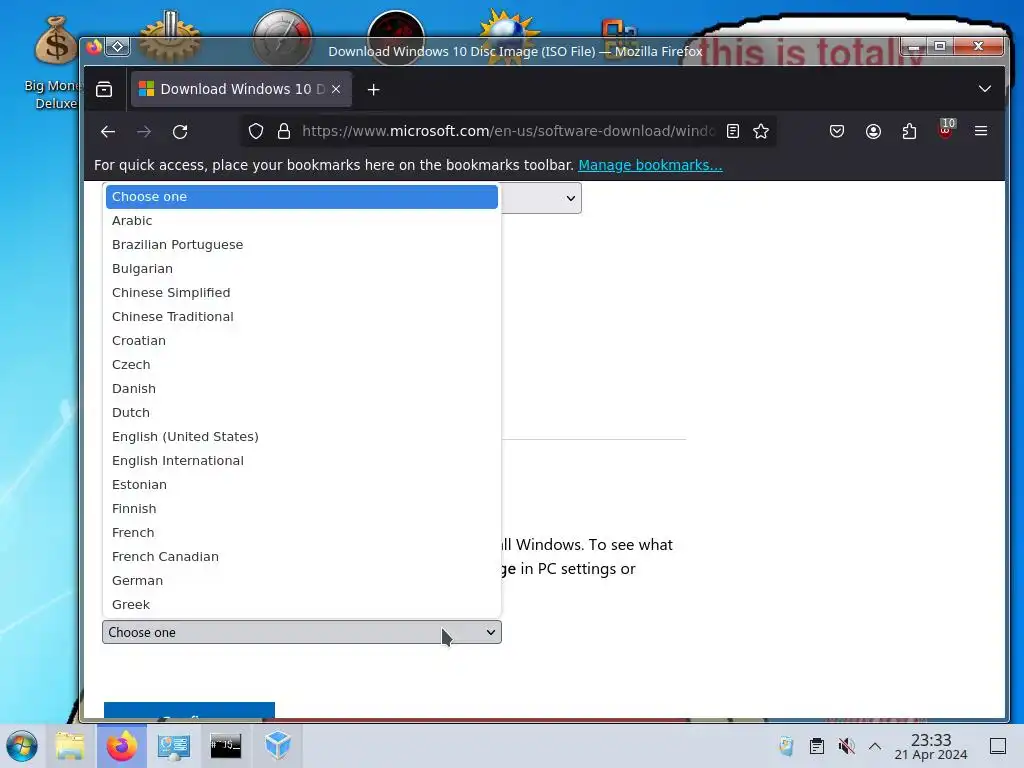Reload the current page
This screenshot has width=1024, height=768.
[x=180, y=131]
